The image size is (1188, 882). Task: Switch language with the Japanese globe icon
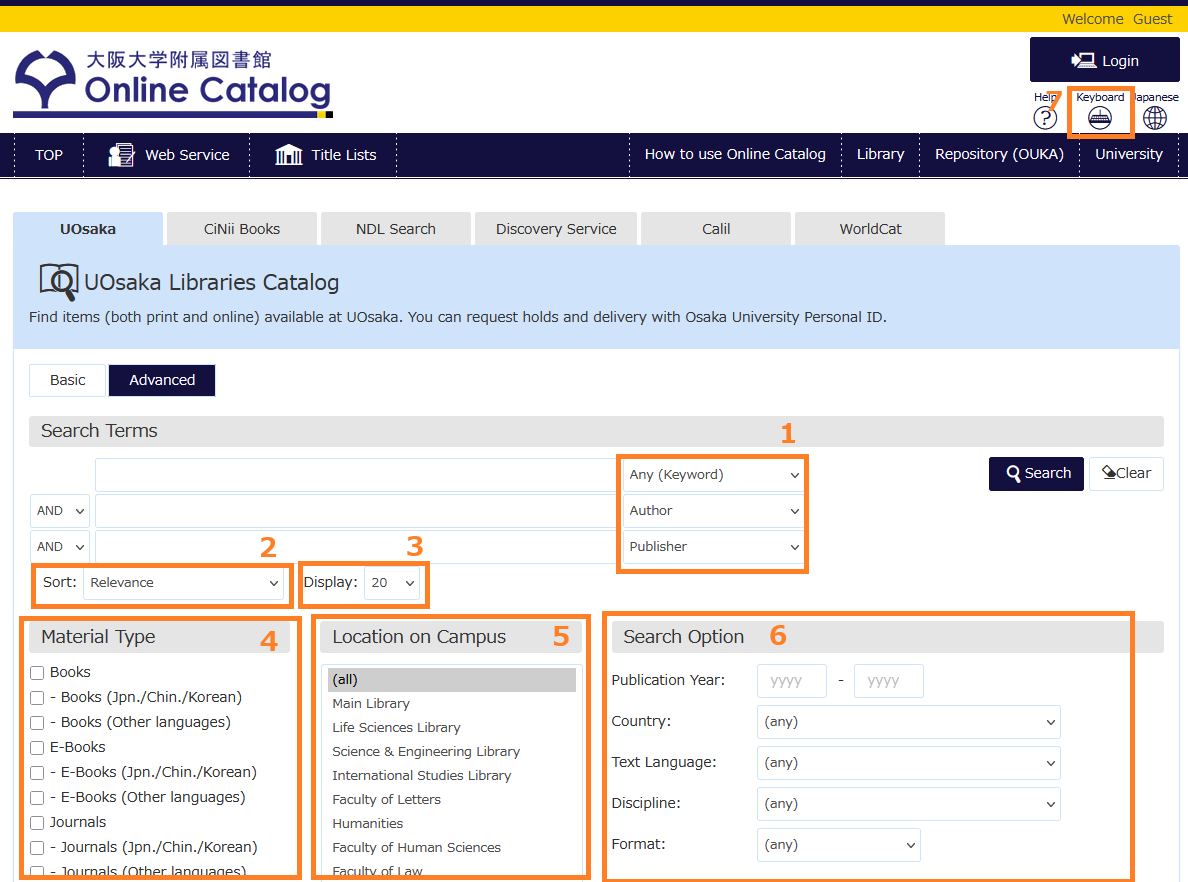[1155, 118]
